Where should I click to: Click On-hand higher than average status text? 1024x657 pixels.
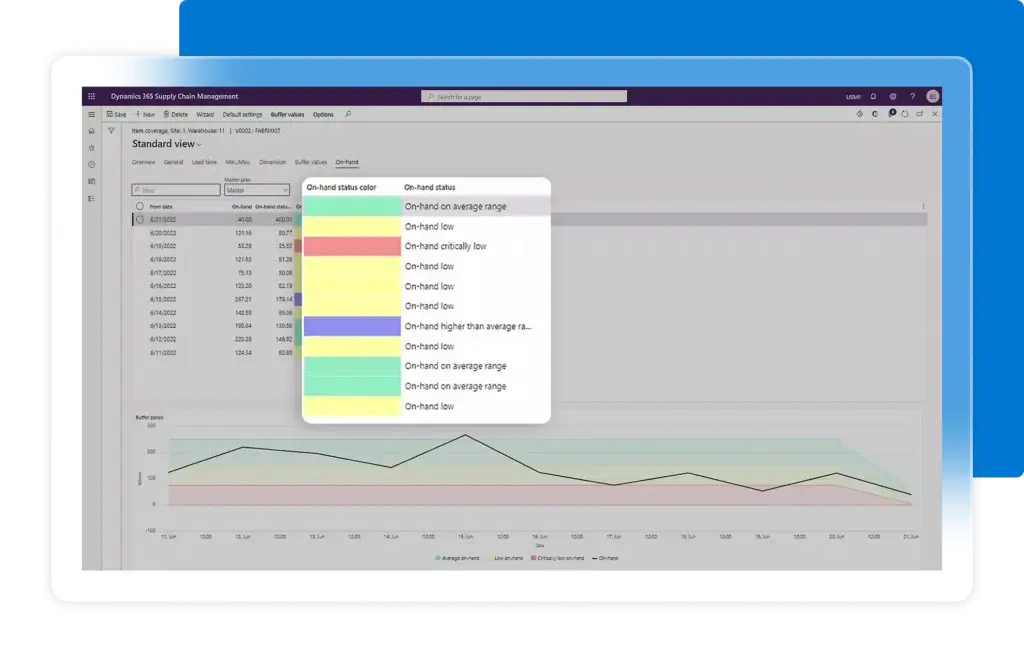(x=468, y=327)
